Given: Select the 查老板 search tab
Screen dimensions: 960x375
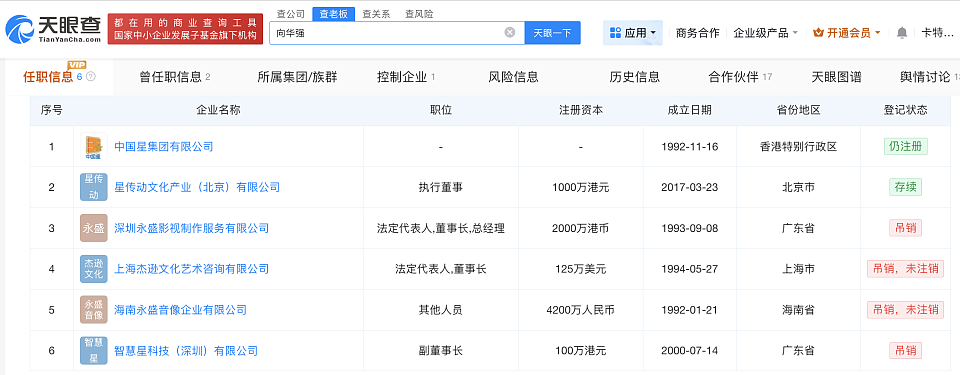Looking at the screenshot, I should [x=333, y=13].
